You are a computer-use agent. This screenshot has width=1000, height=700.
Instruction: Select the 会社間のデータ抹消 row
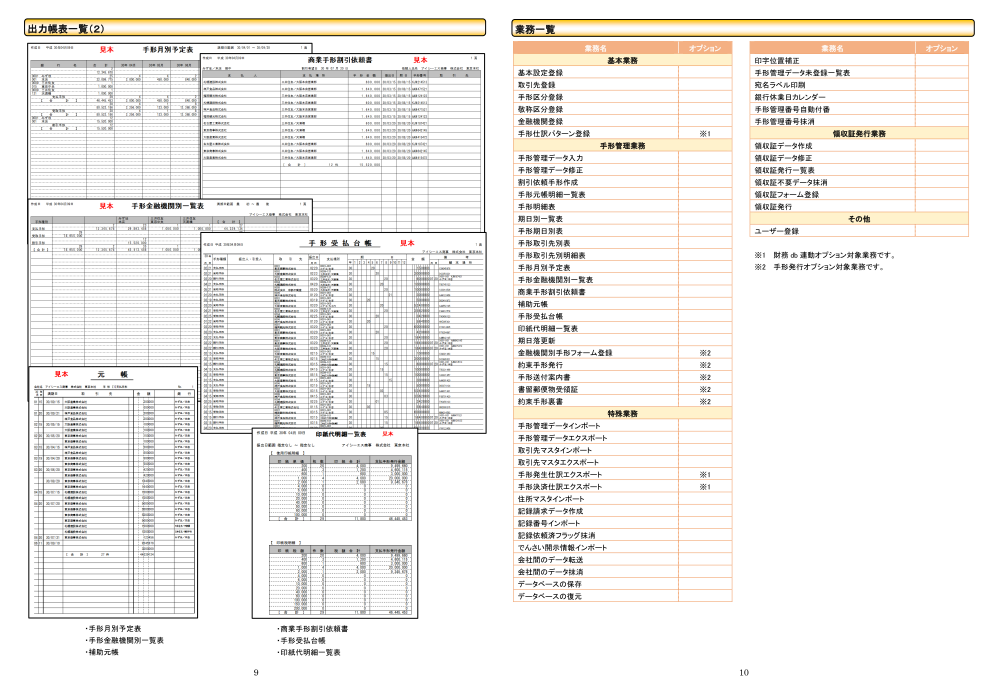(x=622, y=572)
